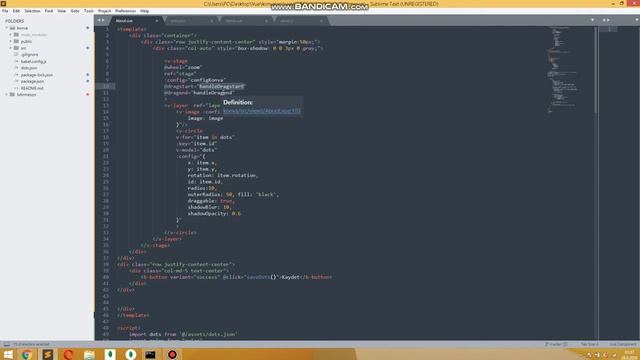
Task: Click the highlighted handleDragstart text
Action: click(221, 86)
